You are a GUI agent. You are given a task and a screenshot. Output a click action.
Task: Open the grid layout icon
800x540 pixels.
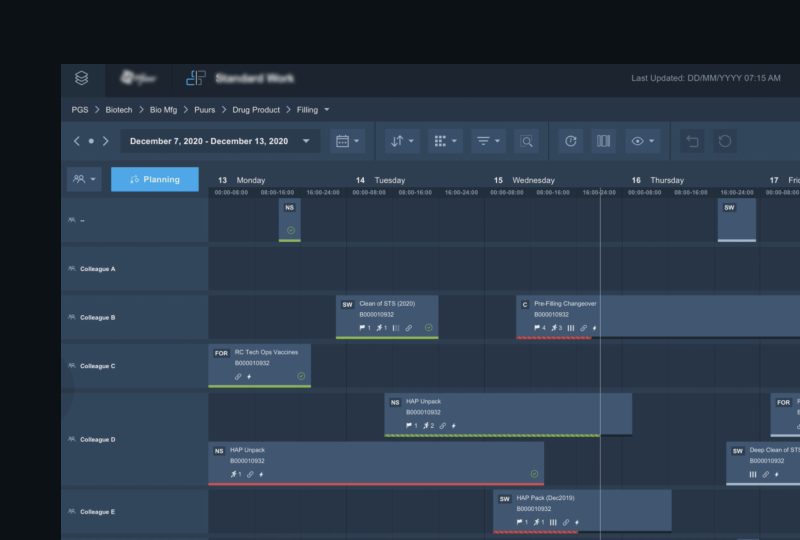pyautogui.click(x=440, y=141)
